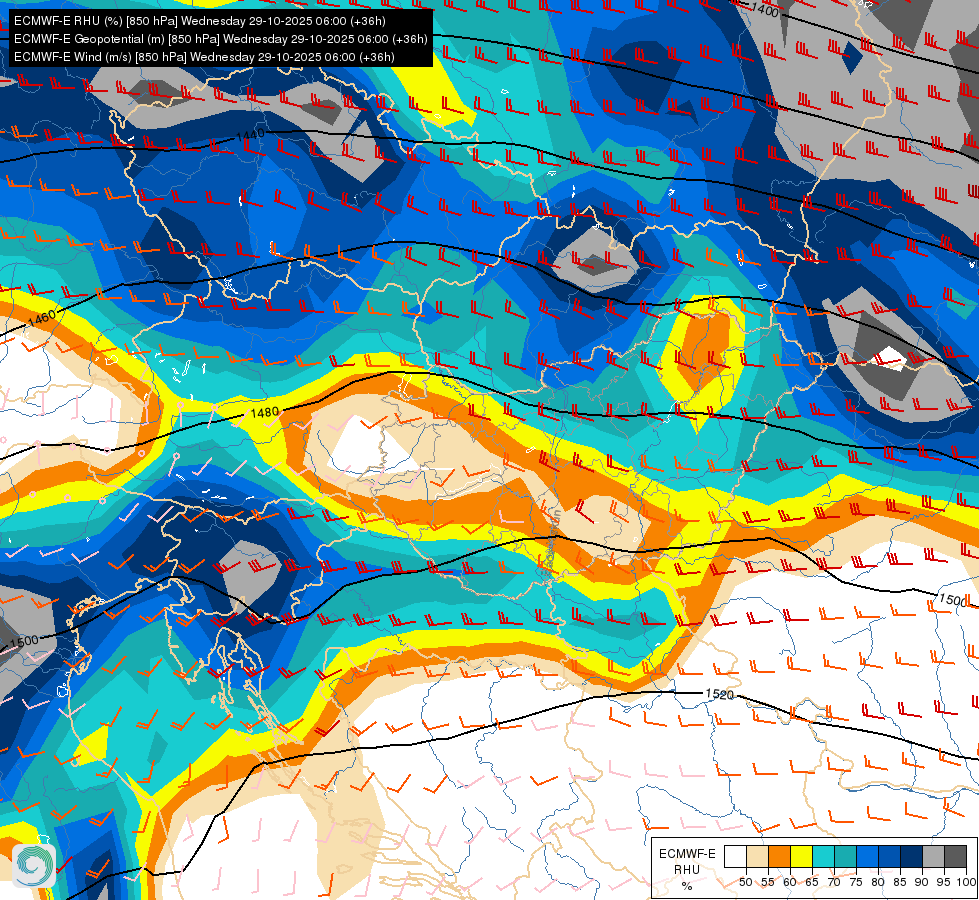Click the beige 50-55 legend swatch

pos(757,856)
